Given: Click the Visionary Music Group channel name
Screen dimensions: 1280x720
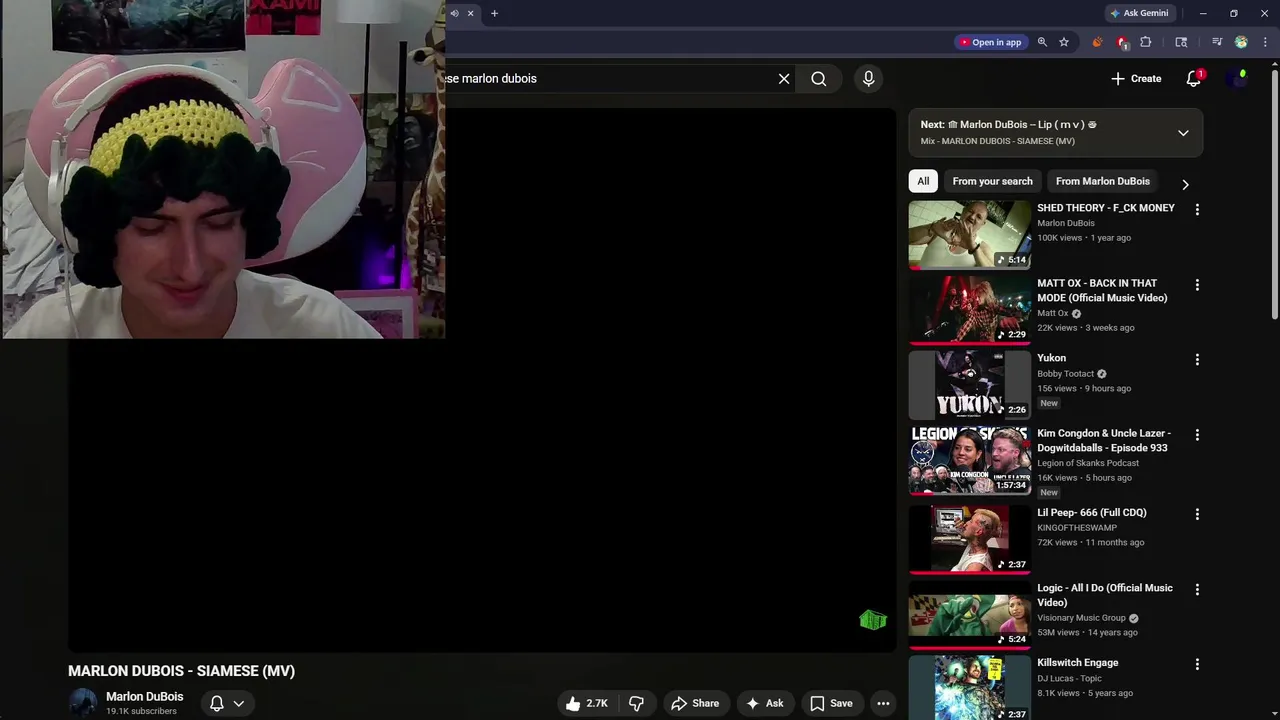Looking at the screenshot, I should click(x=1081, y=618).
